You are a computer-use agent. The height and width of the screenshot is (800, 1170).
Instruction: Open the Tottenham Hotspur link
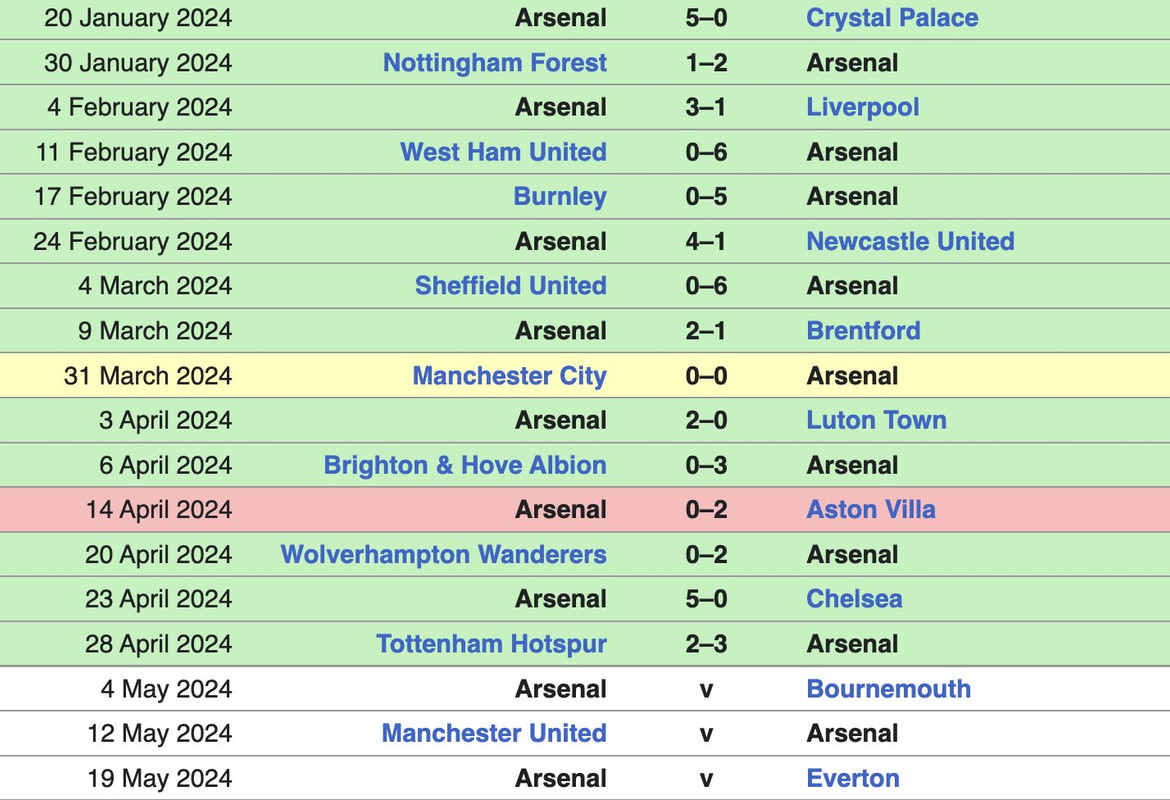pos(491,644)
